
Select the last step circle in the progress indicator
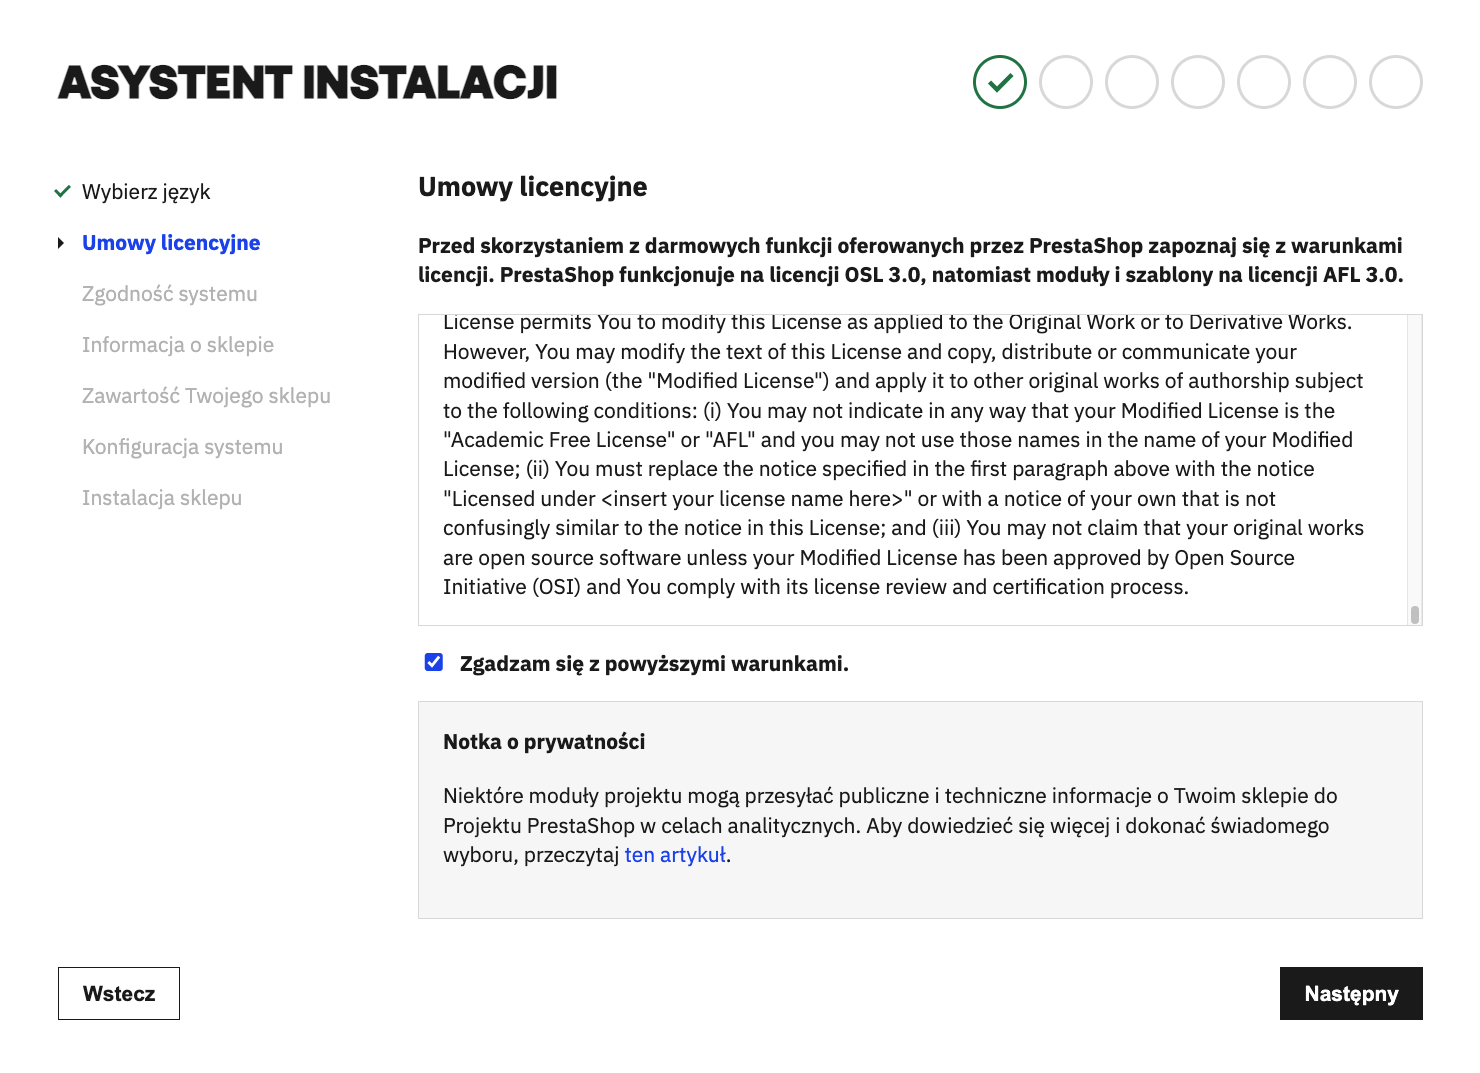coord(1395,82)
